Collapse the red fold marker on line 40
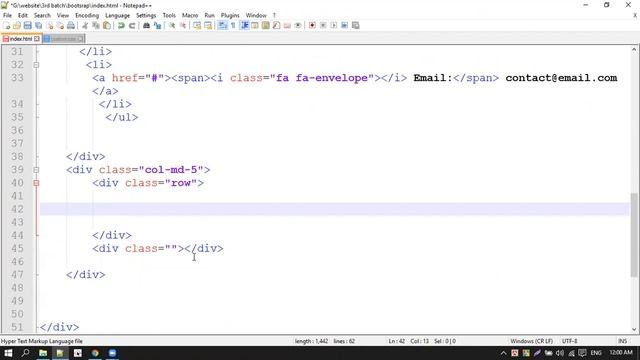Viewport: 640px width, 360px height. [36, 183]
